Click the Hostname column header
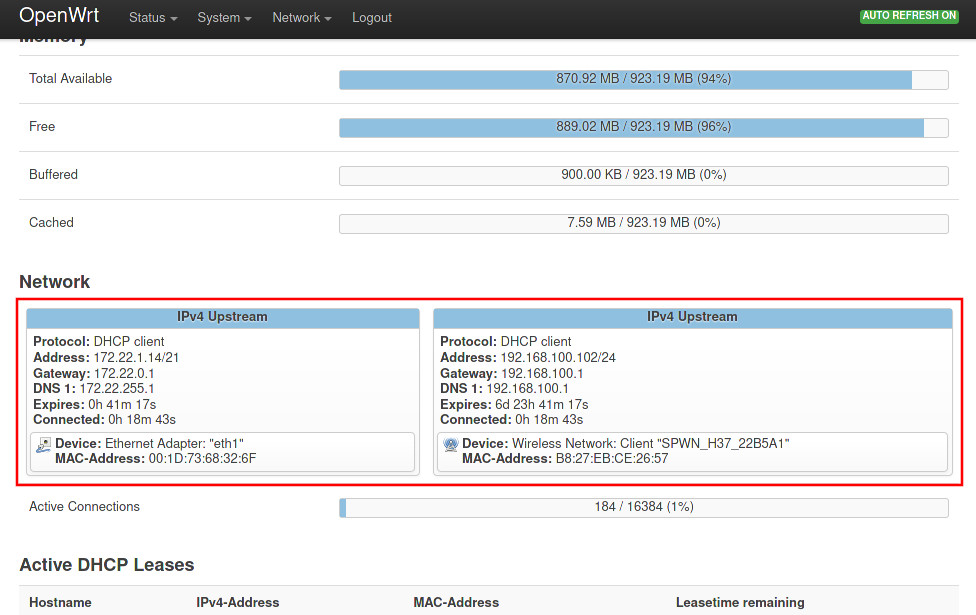 pos(60,603)
